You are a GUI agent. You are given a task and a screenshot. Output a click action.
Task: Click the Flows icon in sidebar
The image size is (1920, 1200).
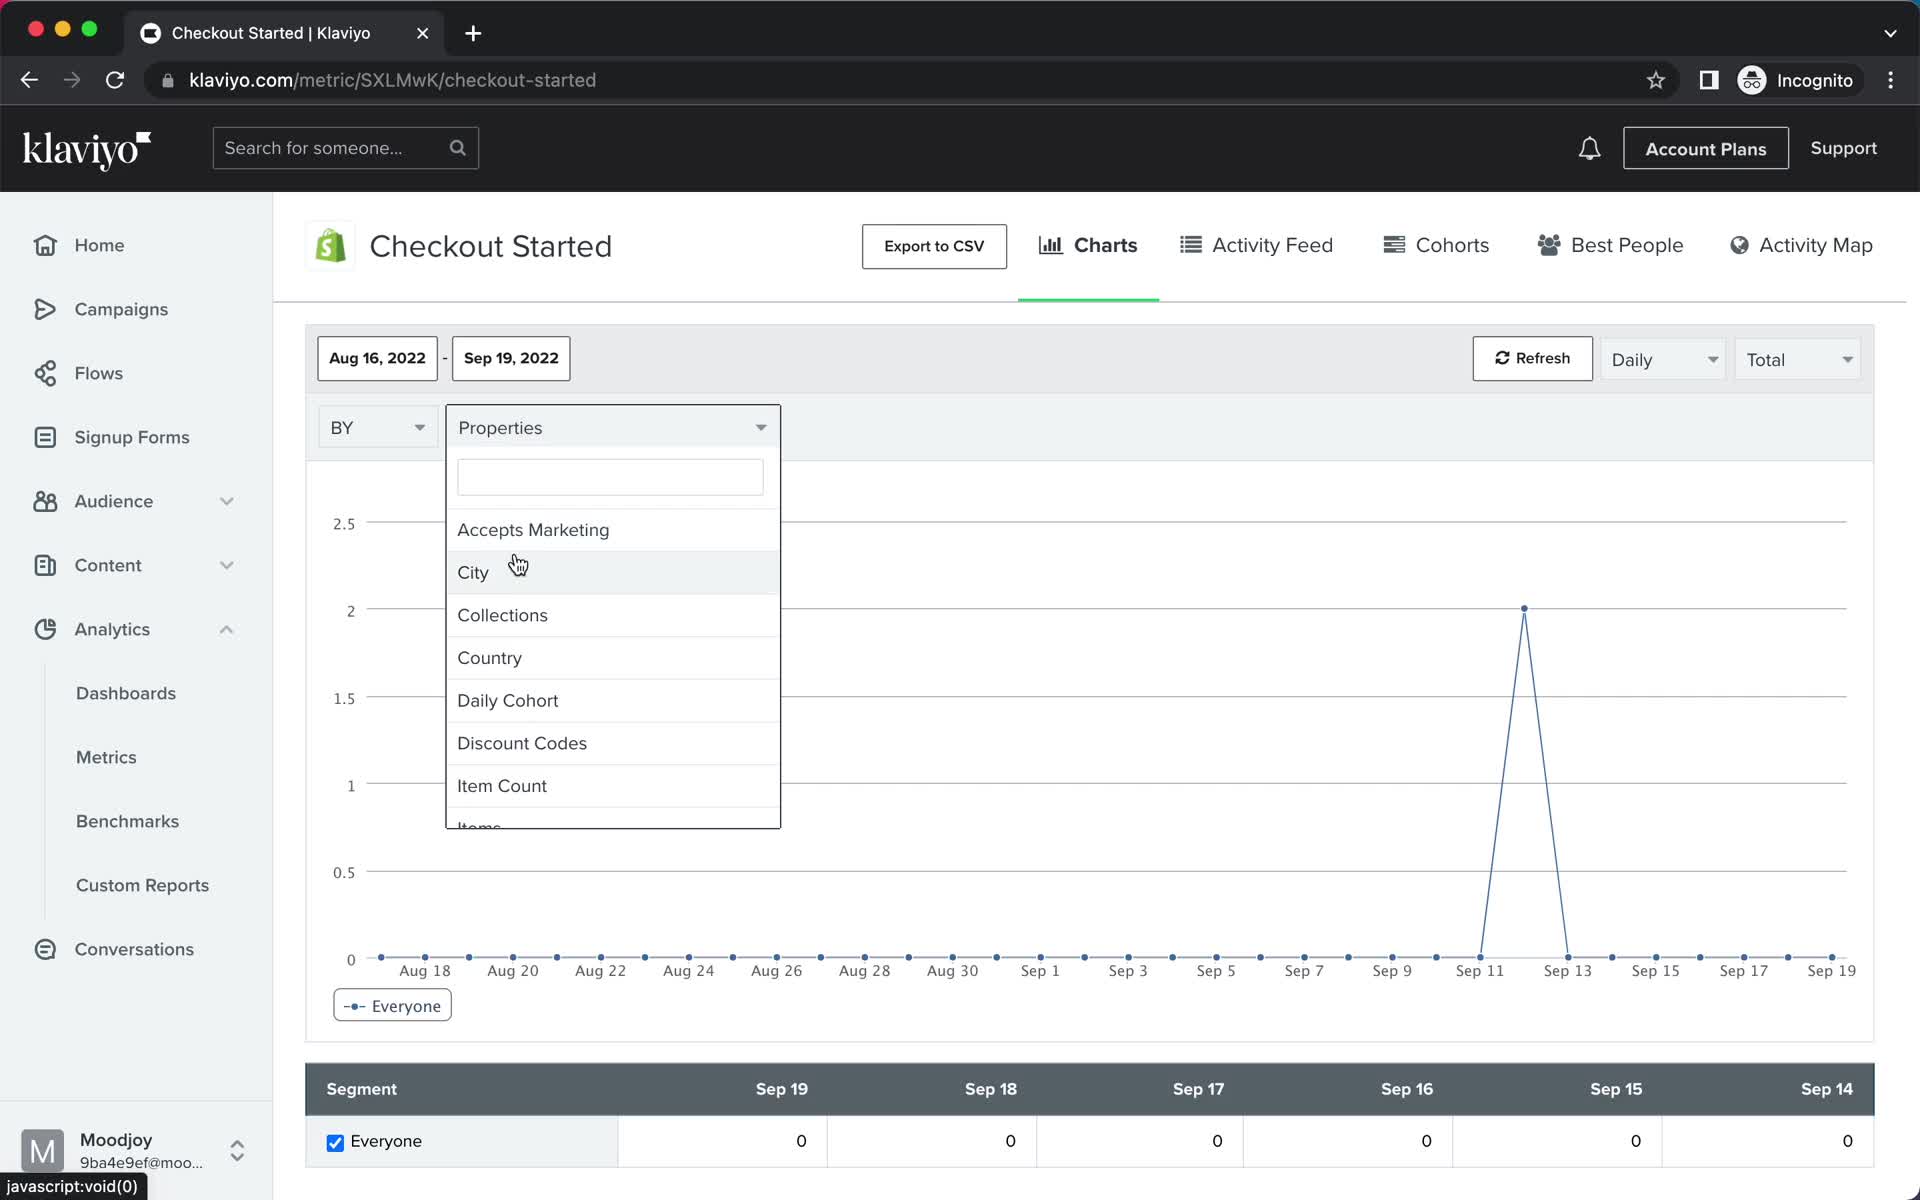[x=45, y=373]
